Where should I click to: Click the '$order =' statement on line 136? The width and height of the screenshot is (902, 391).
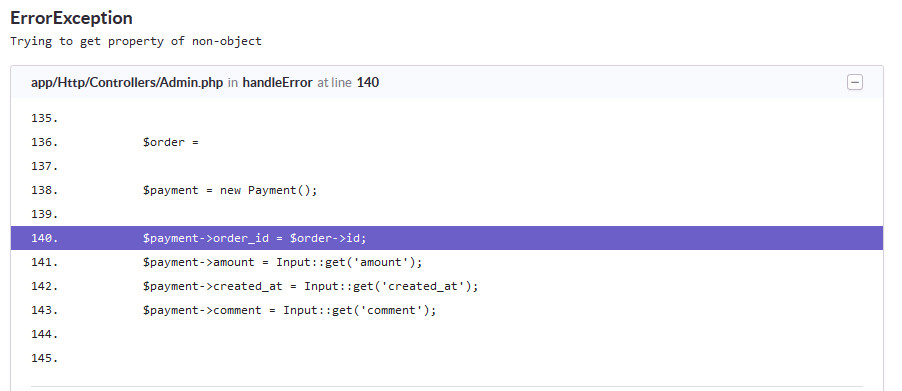pos(171,143)
